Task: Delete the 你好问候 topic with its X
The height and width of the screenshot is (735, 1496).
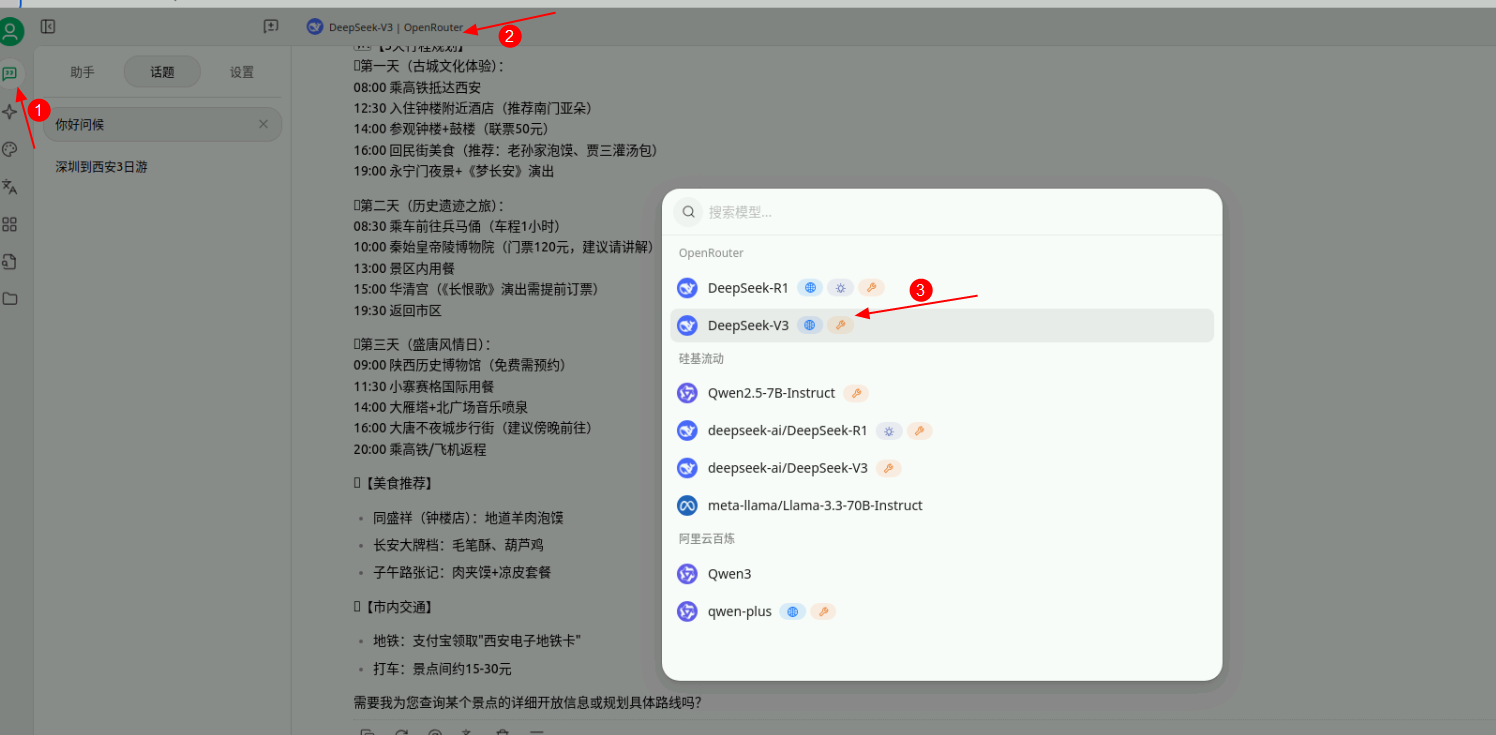Action: click(264, 124)
